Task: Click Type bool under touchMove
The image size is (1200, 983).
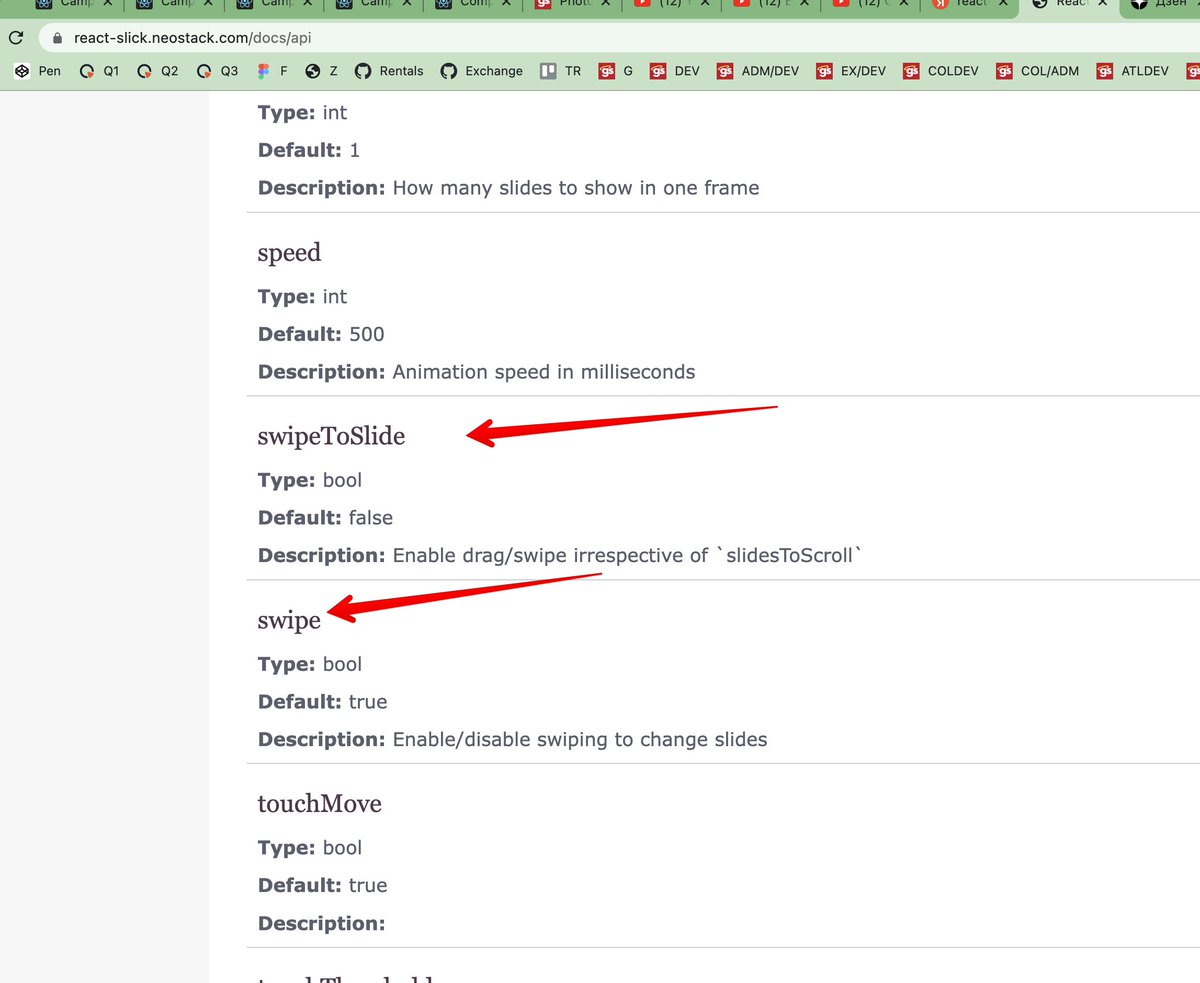Action: tap(310, 848)
